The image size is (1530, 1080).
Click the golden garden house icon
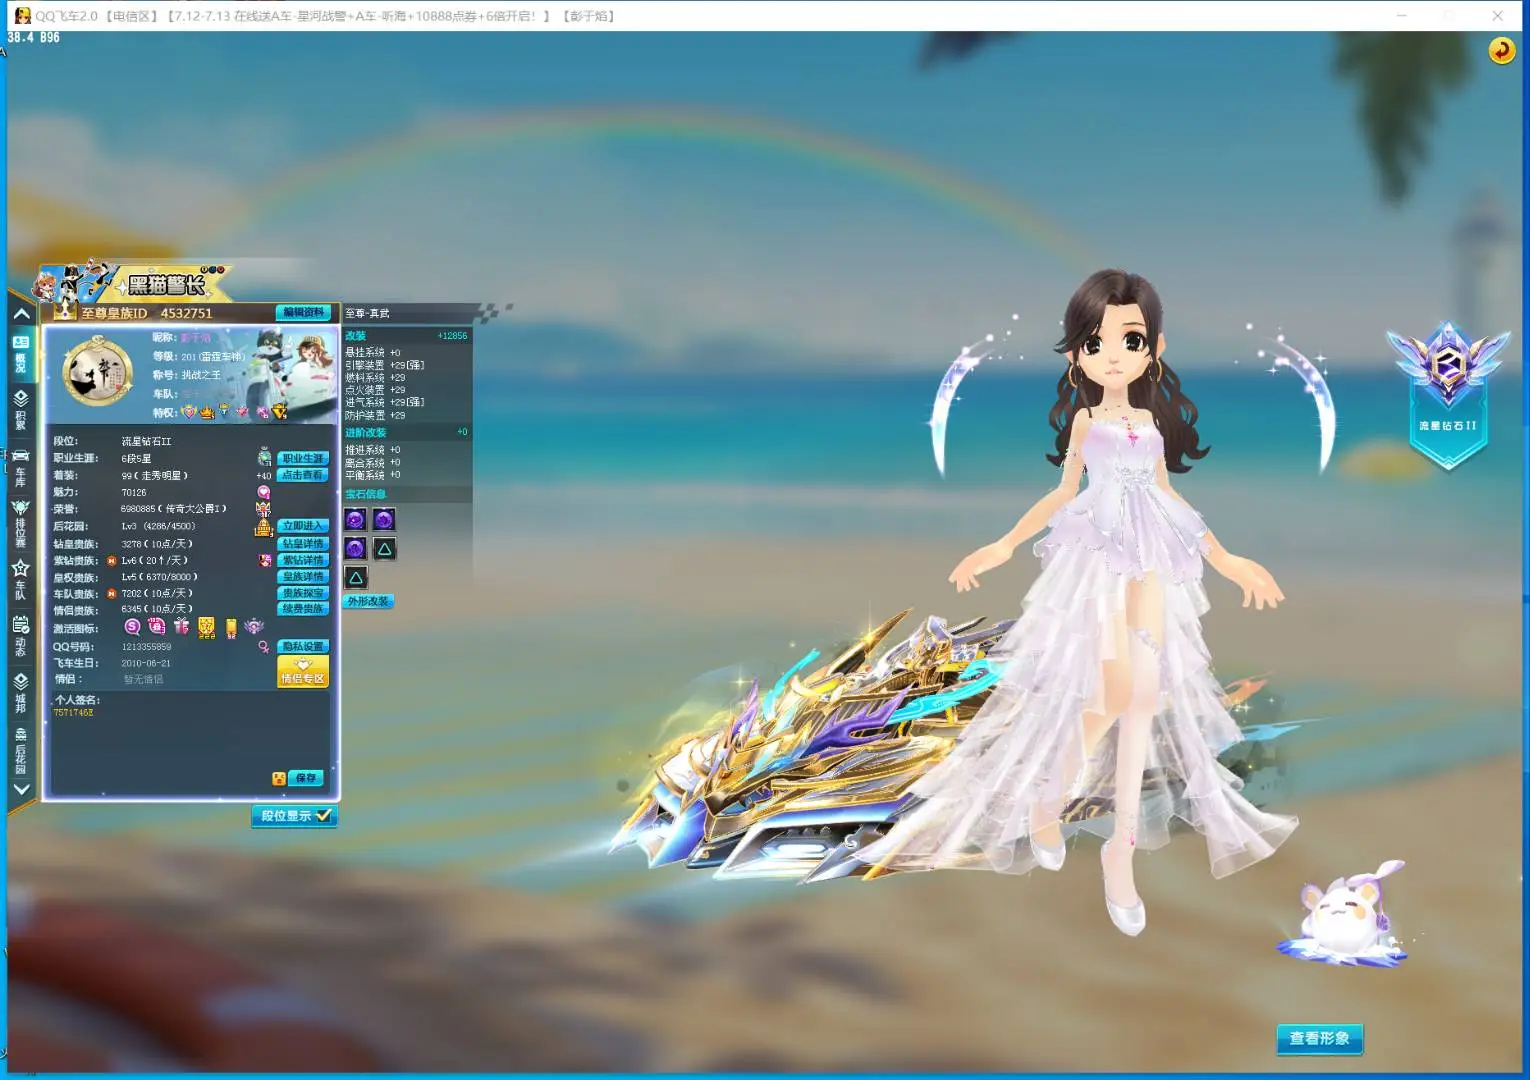tap(263, 526)
